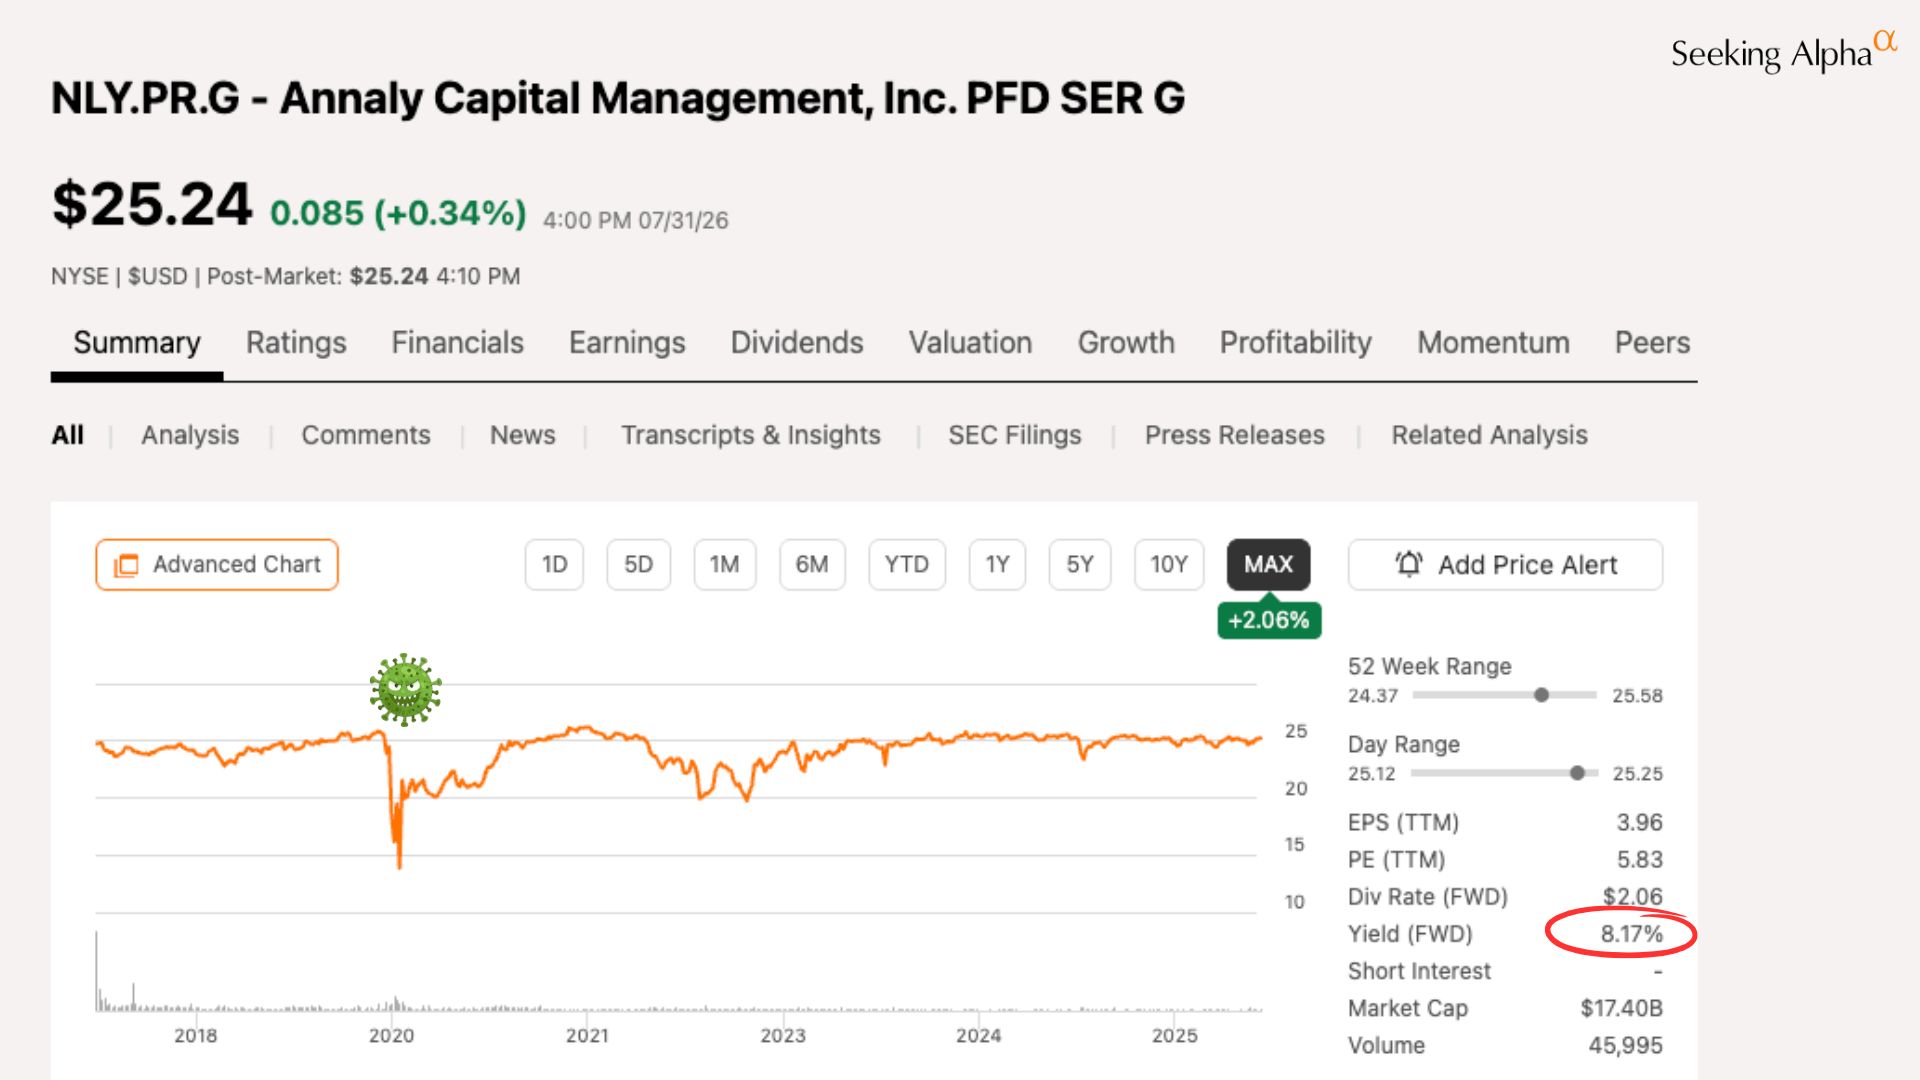Switch chart to YTD range
The image size is (1920, 1080).
pyautogui.click(x=907, y=564)
